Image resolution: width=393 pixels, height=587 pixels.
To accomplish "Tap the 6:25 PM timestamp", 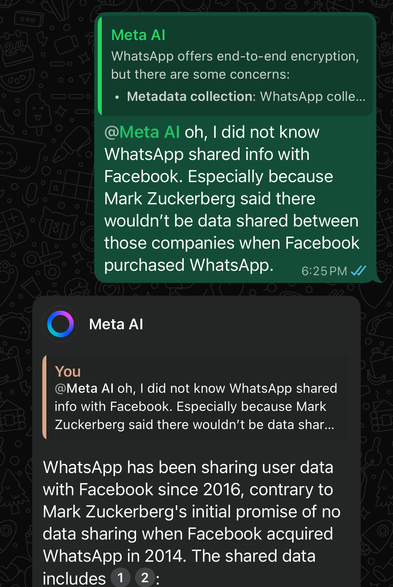I will pos(324,271).
